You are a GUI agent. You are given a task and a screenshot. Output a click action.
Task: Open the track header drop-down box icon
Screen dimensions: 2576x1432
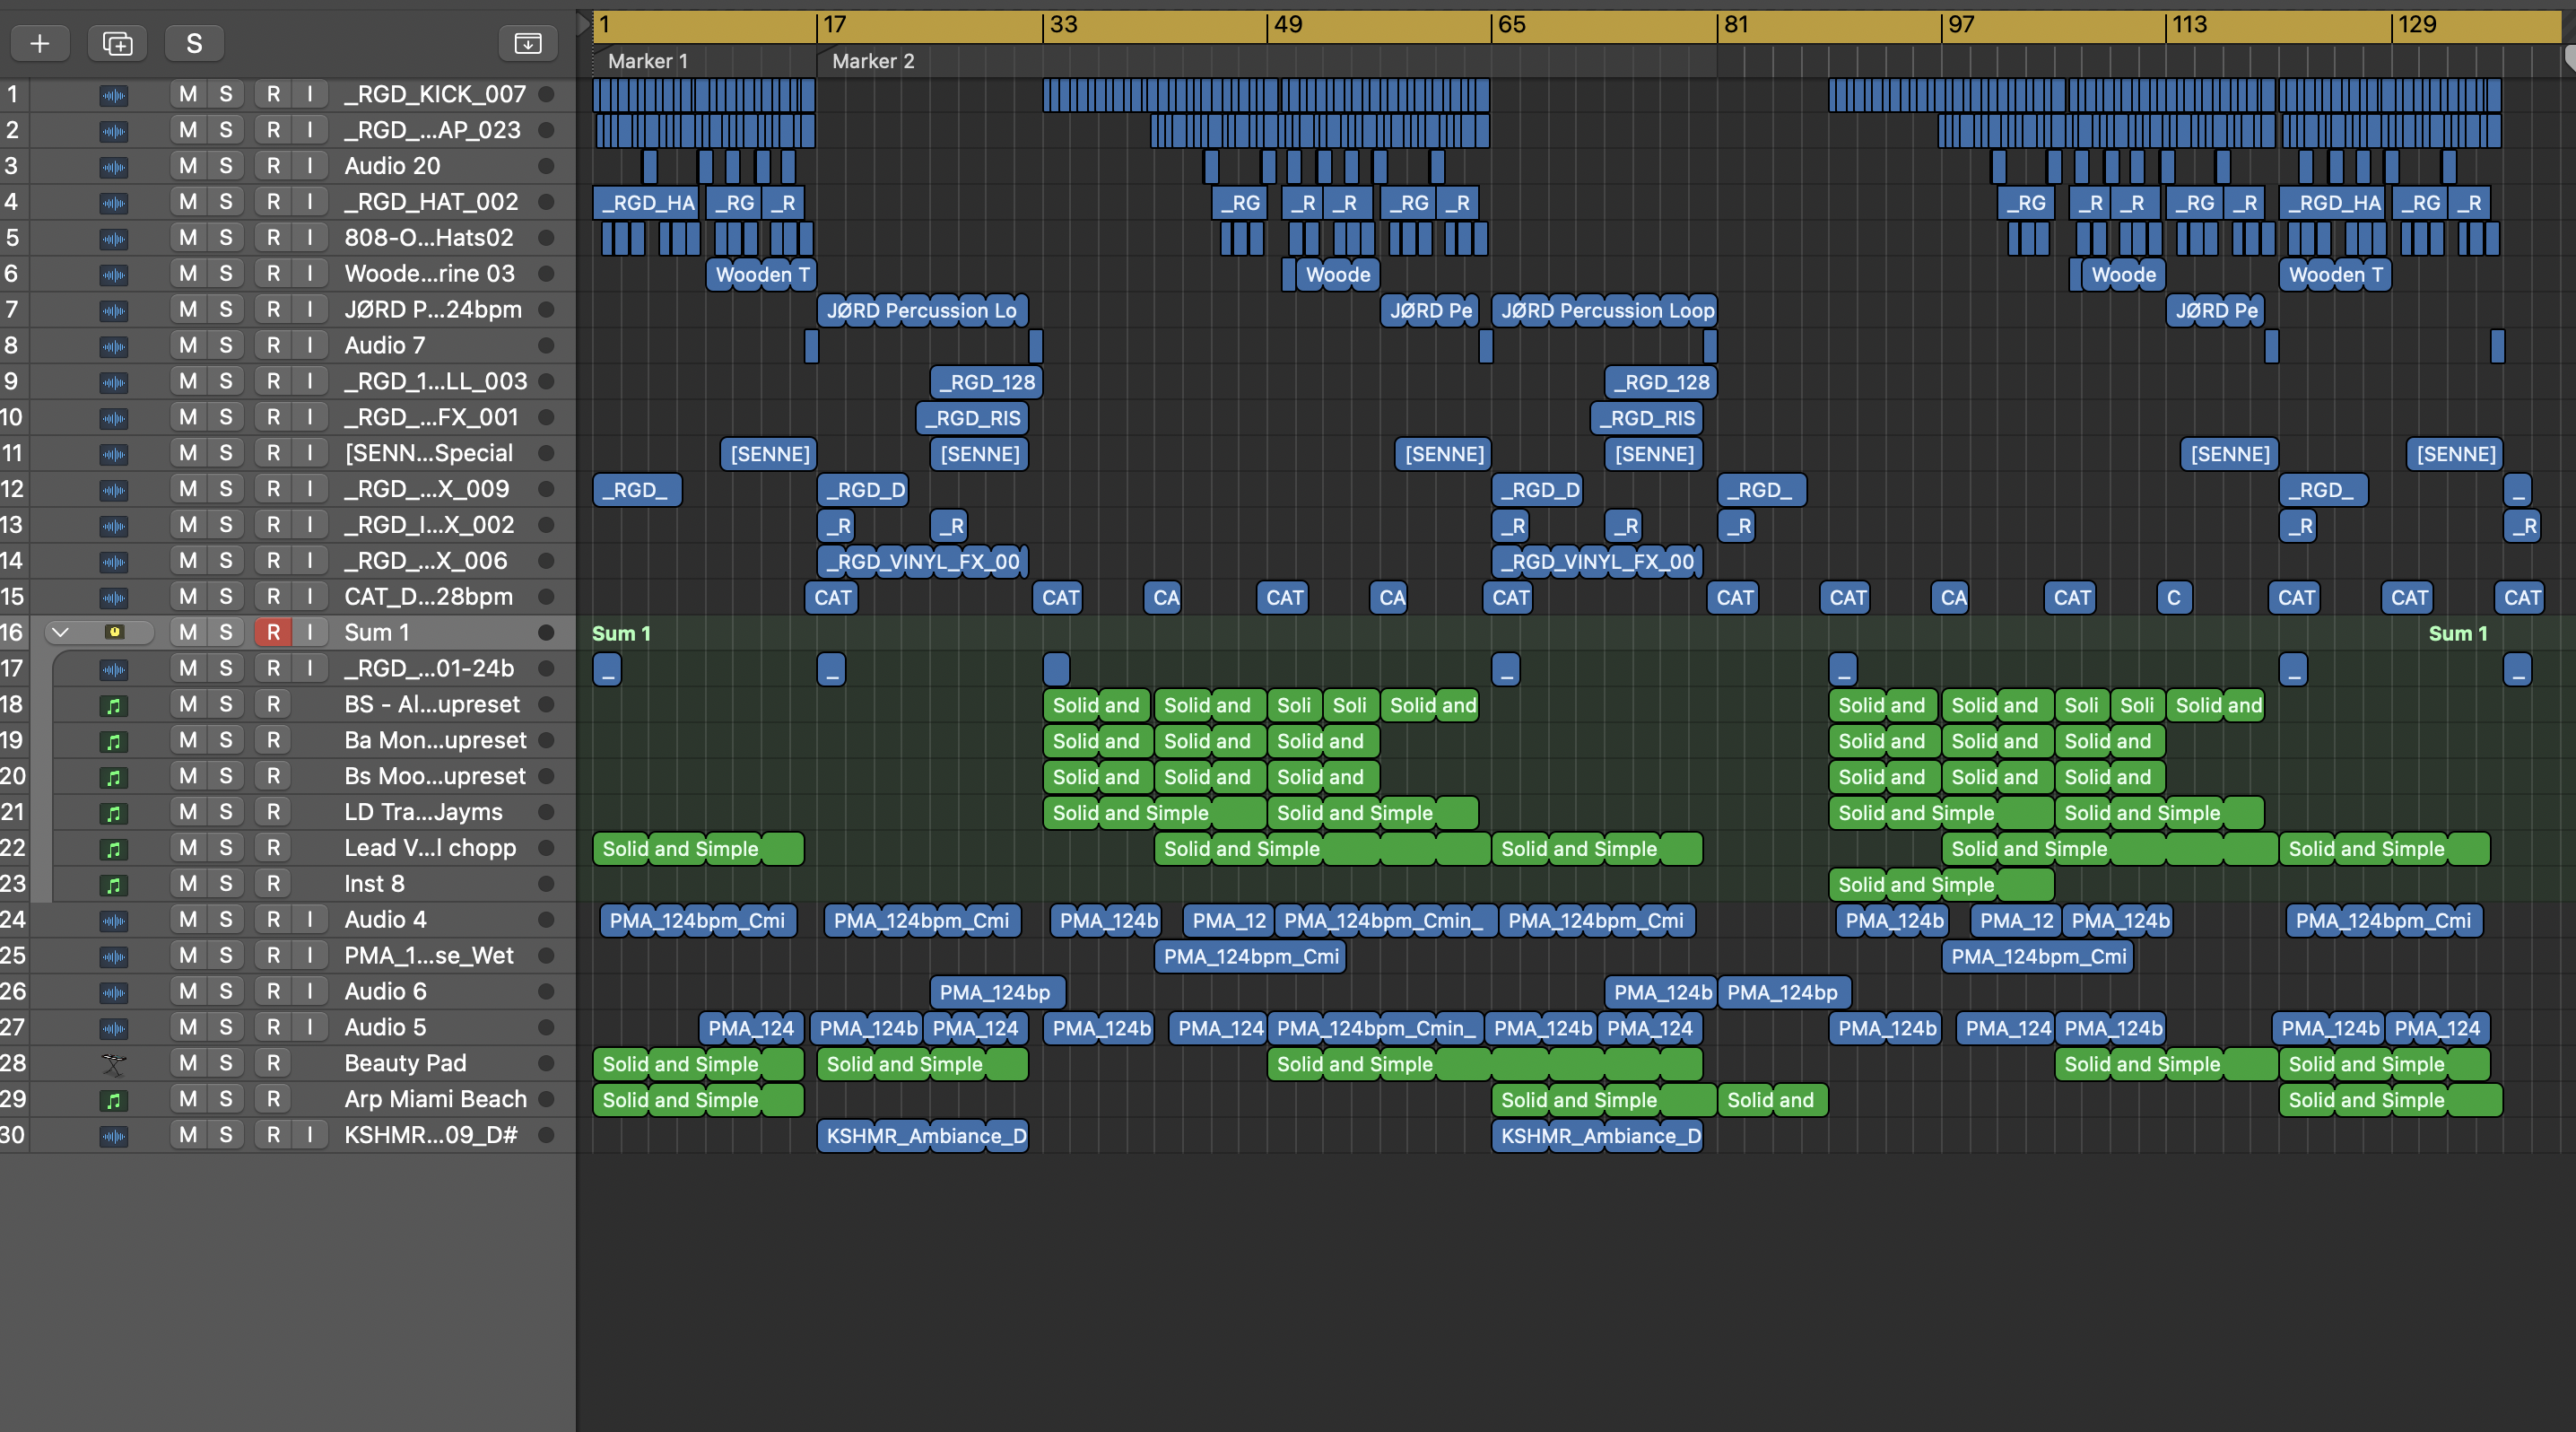(x=527, y=43)
